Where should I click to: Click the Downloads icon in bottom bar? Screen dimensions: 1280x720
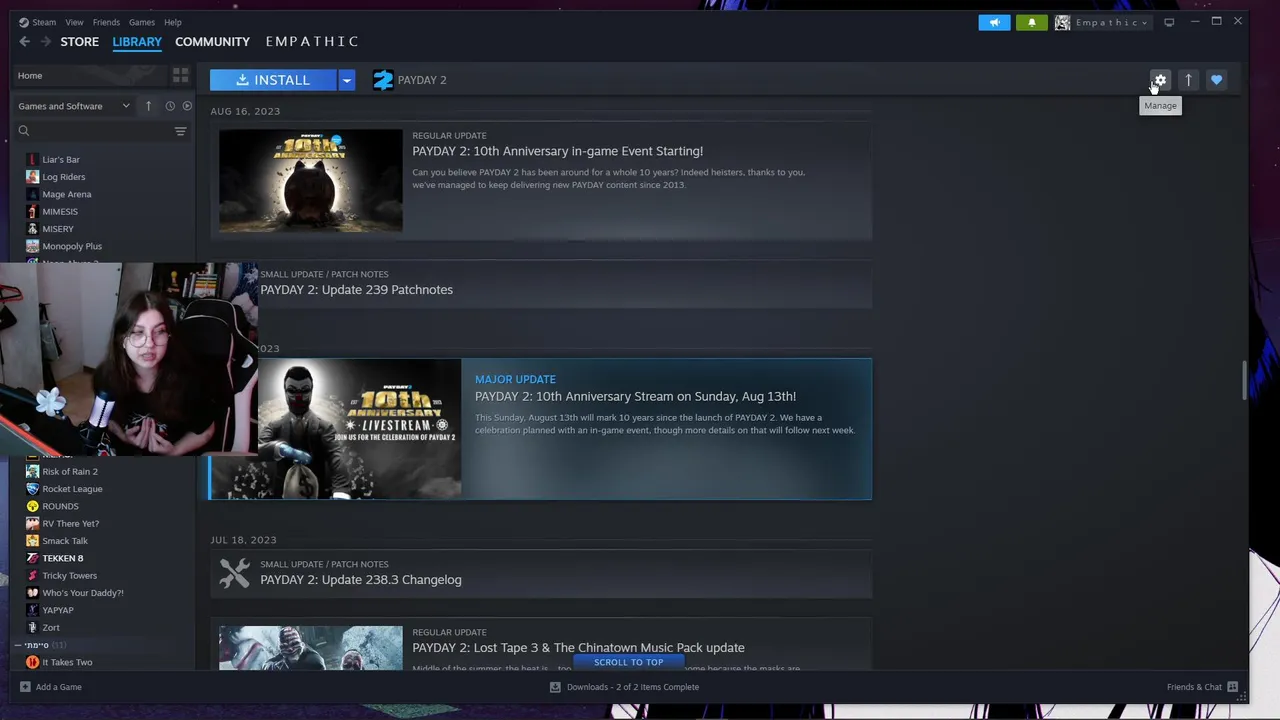click(x=555, y=687)
